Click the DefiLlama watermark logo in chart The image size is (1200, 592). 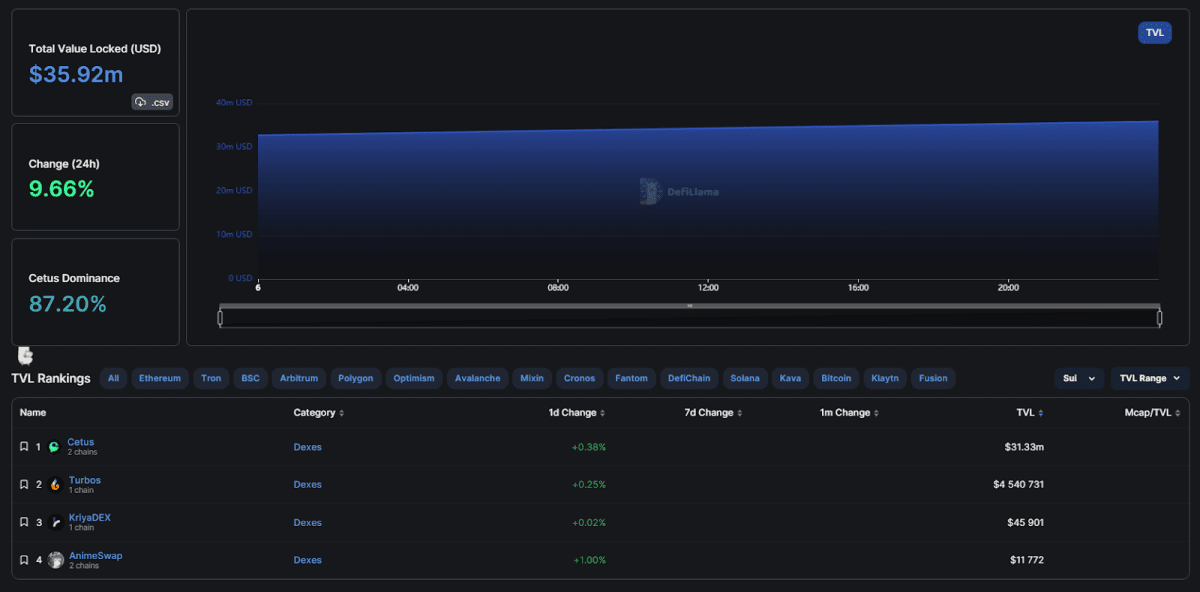[x=679, y=191]
